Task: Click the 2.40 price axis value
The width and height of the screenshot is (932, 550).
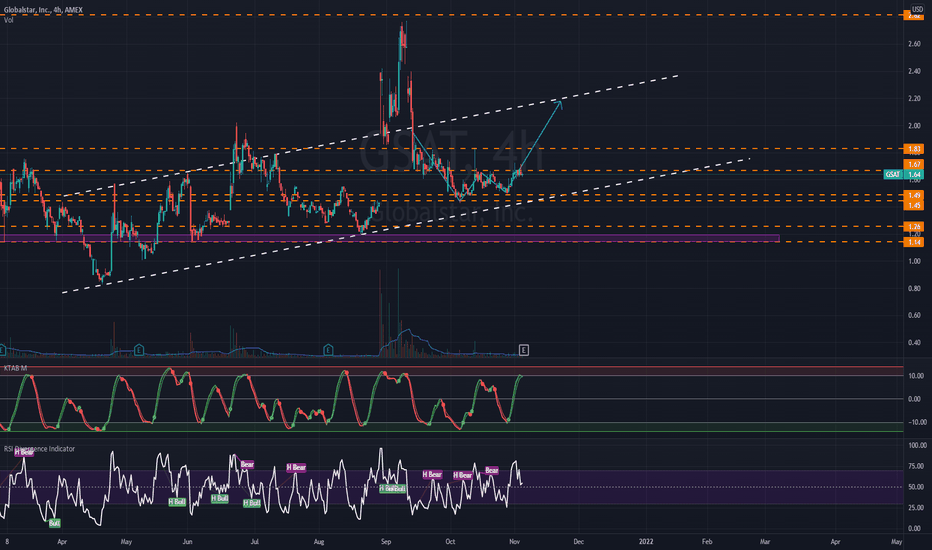Action: 914,71
